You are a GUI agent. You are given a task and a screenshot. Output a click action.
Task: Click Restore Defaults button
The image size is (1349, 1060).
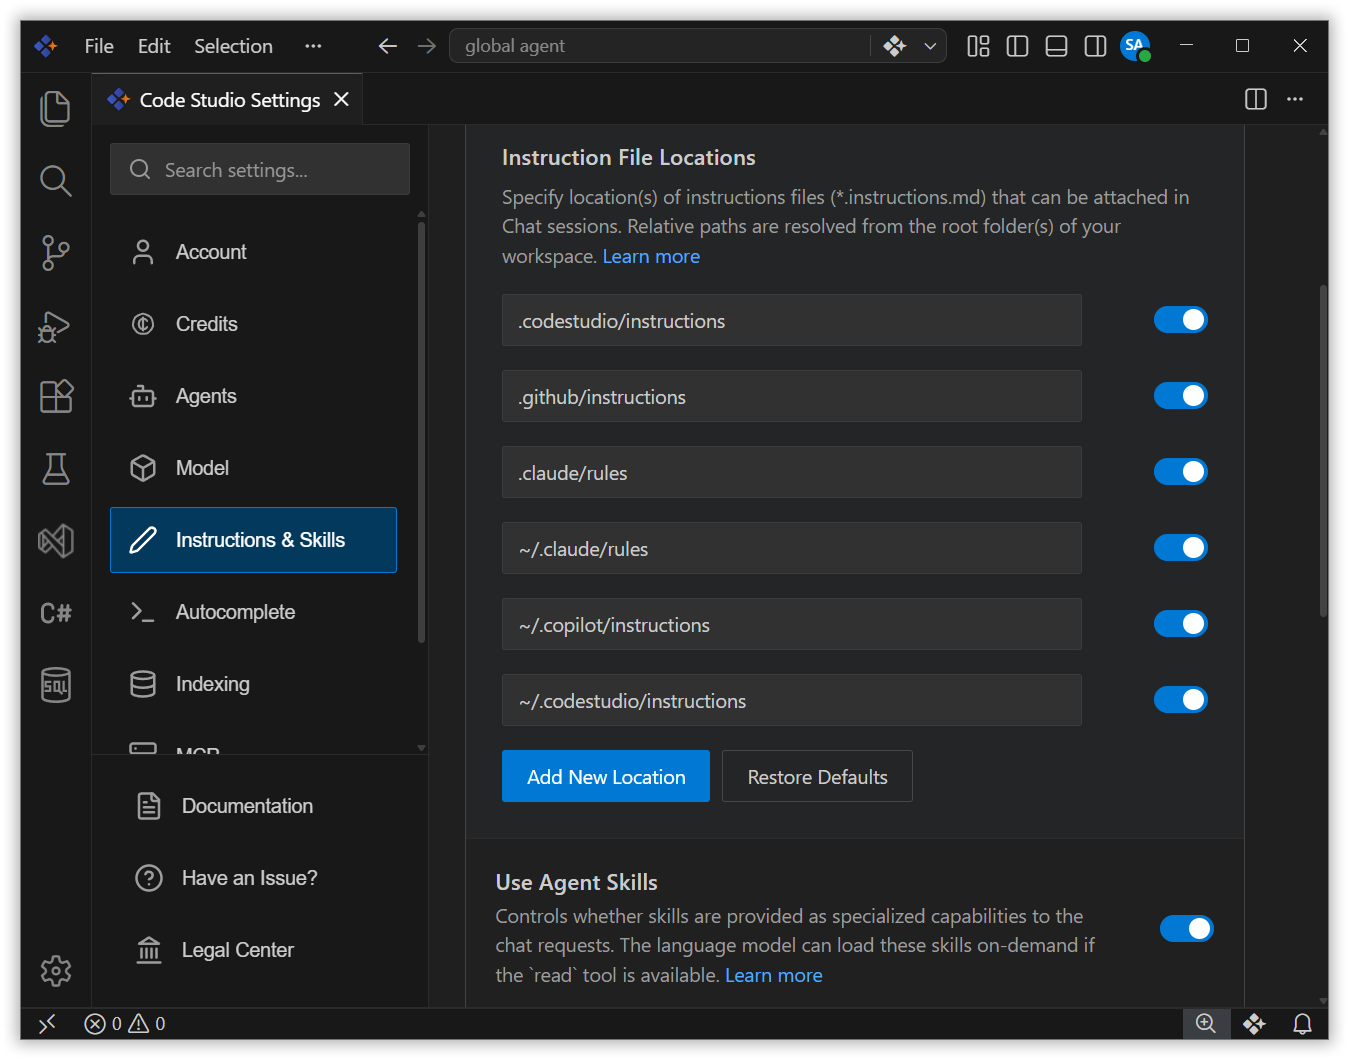tap(817, 776)
